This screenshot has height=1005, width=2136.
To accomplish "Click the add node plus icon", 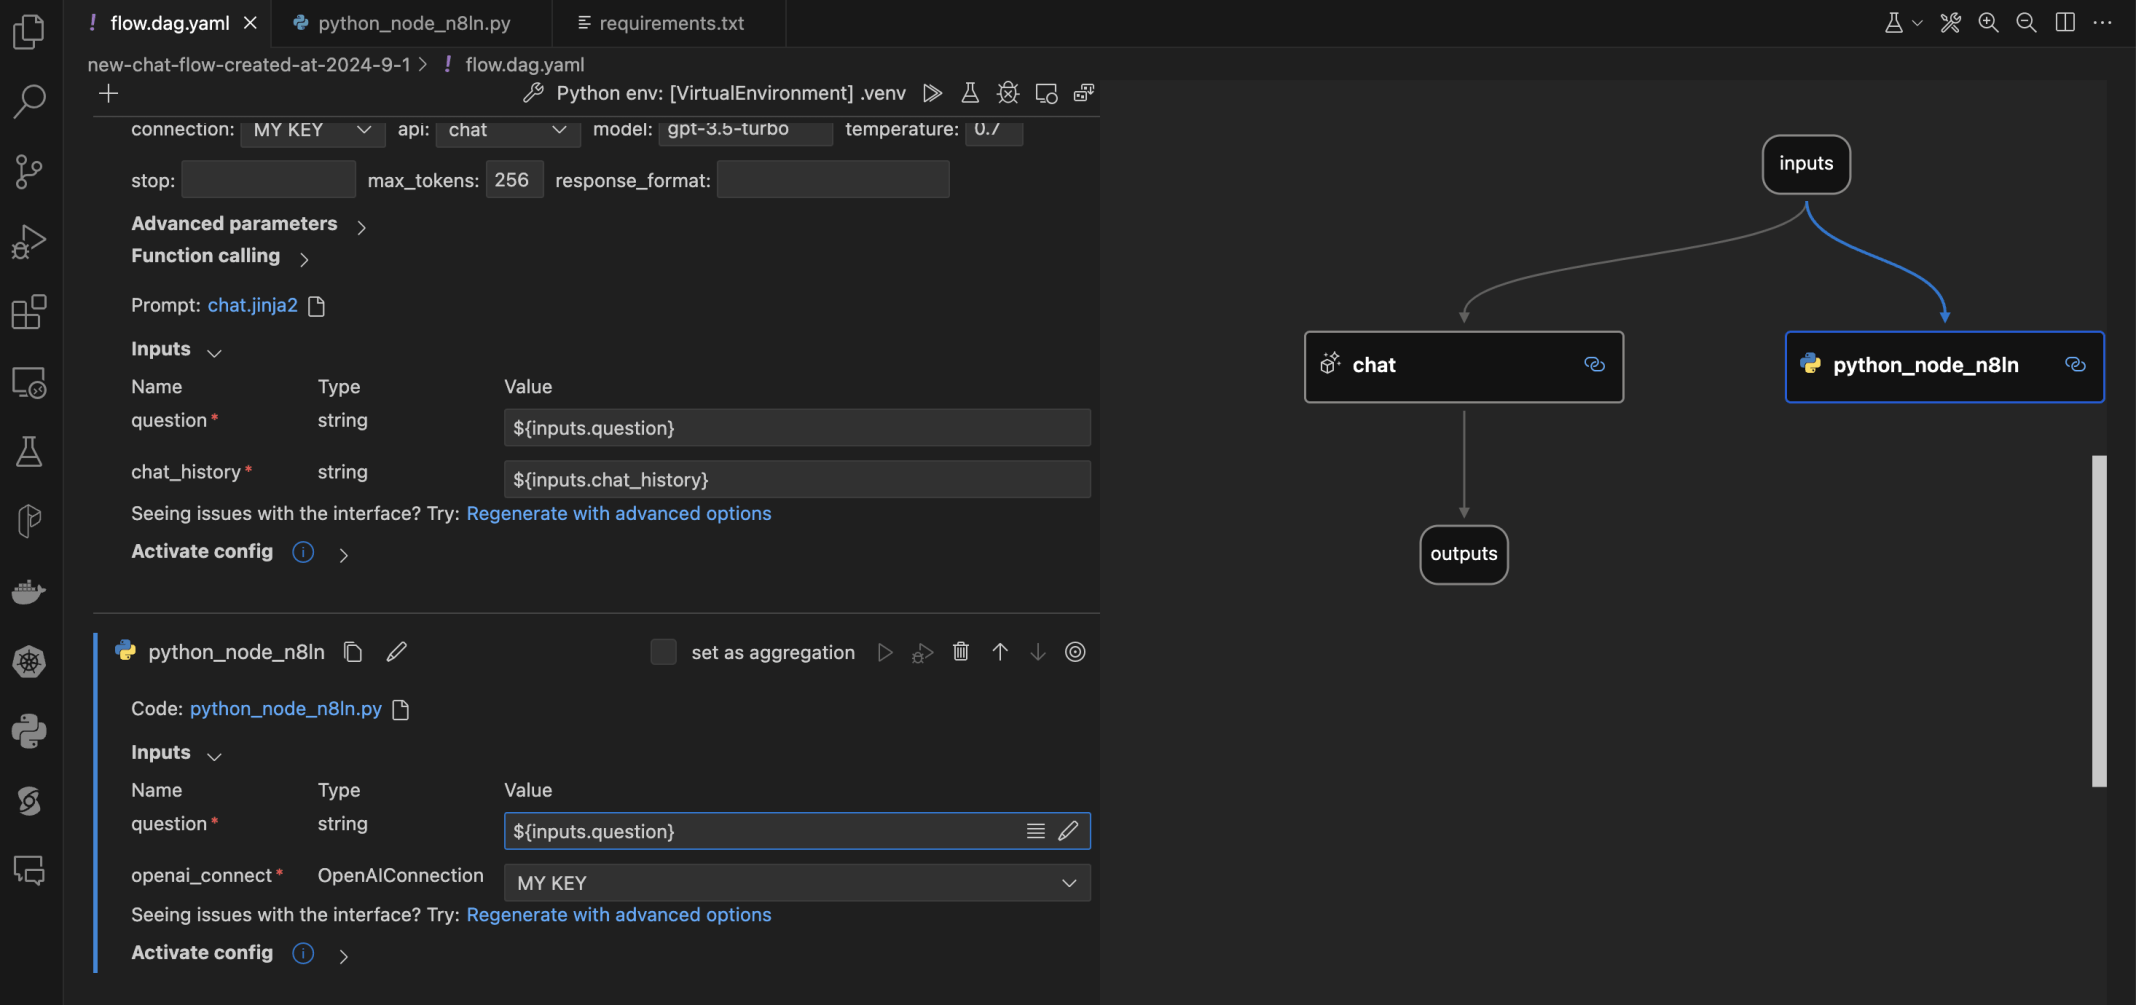I will [x=109, y=93].
